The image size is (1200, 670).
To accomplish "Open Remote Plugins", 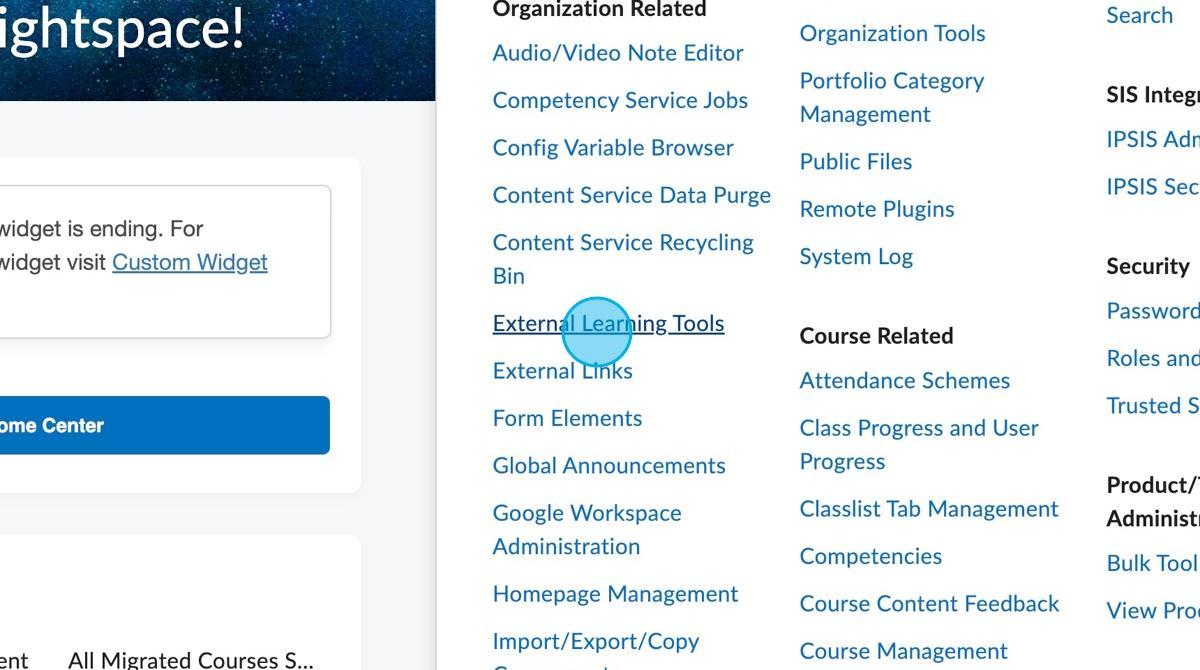I will tap(876, 208).
